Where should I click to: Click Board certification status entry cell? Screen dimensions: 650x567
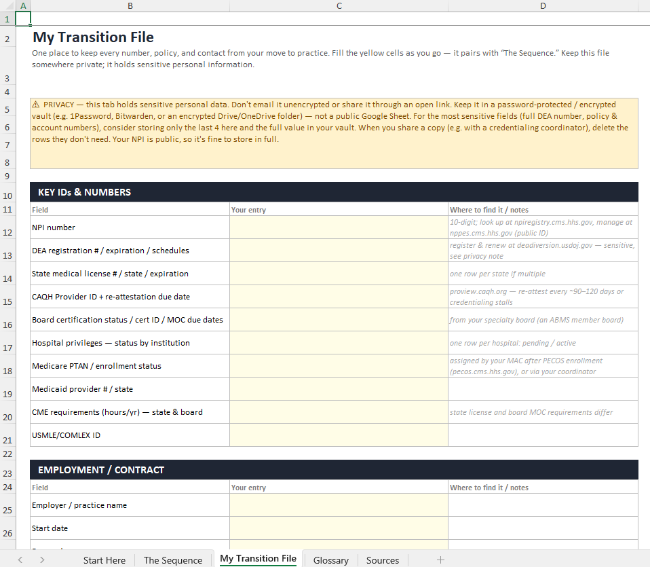pos(339,320)
